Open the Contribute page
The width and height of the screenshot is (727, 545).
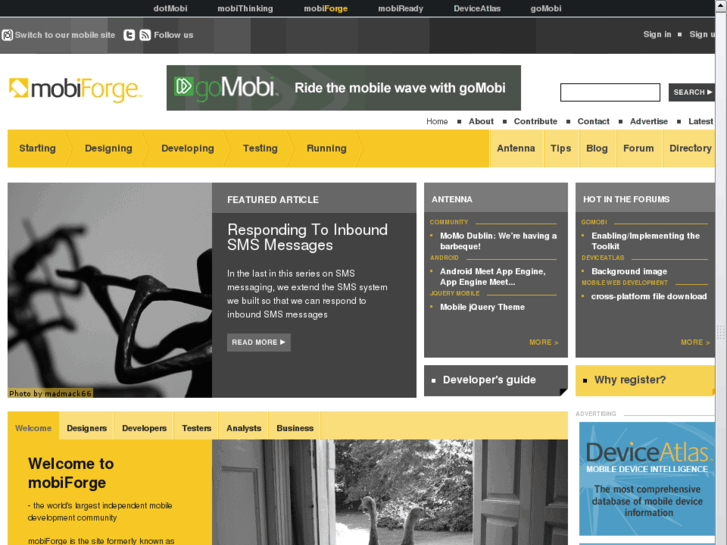(x=536, y=122)
